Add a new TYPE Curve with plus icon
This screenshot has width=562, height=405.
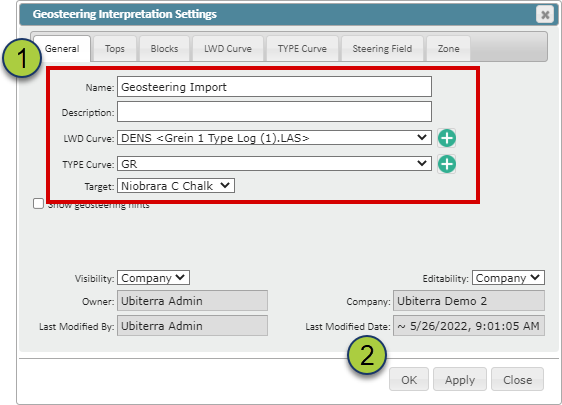click(x=447, y=164)
